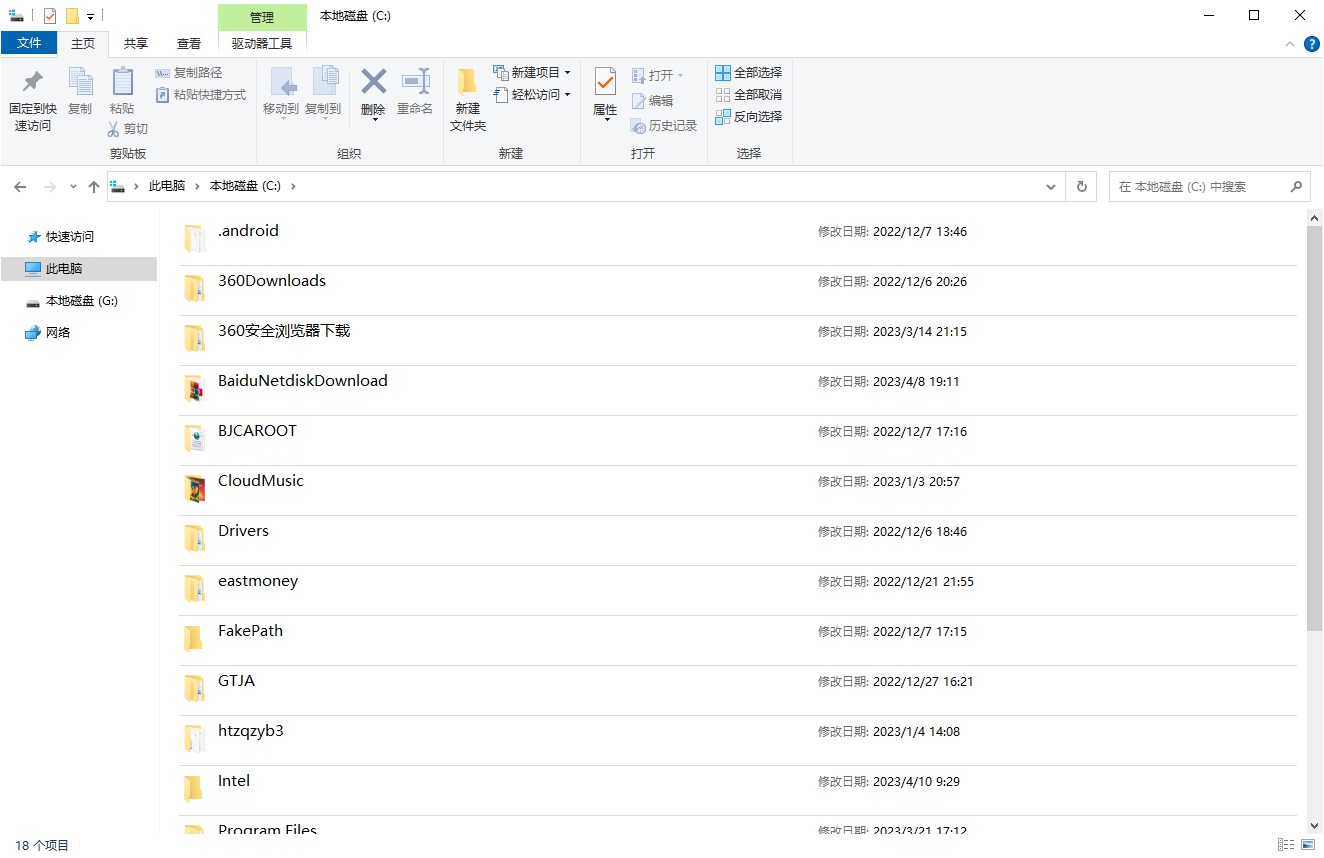This screenshot has width=1324, height=858.
Task: Open the BaiduNetdiskDownload folder
Action: pos(302,381)
